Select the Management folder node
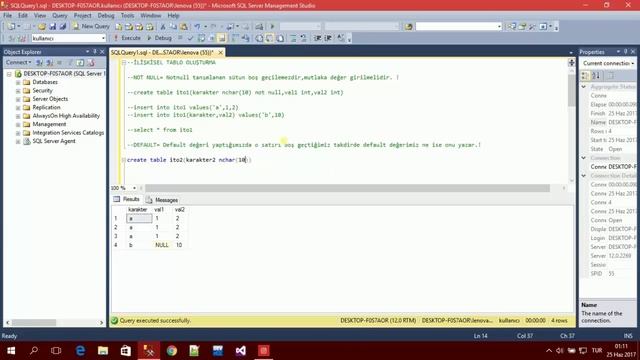This screenshot has height=360, width=640. point(49,124)
